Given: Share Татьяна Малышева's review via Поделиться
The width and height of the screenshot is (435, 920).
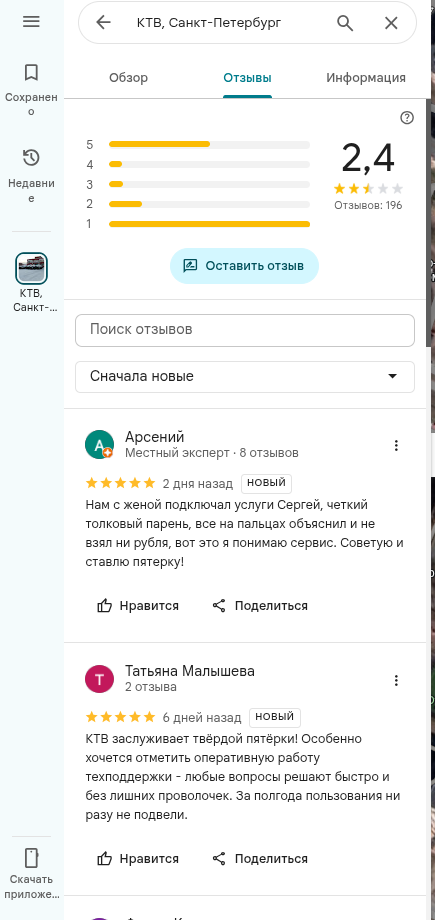Looking at the screenshot, I should [259, 859].
